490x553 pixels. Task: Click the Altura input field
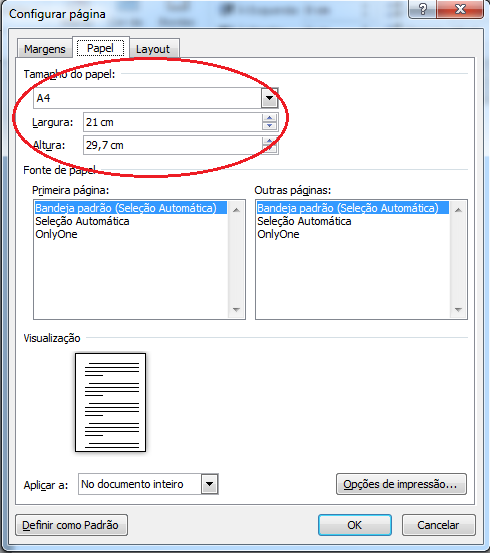[x=173, y=145]
